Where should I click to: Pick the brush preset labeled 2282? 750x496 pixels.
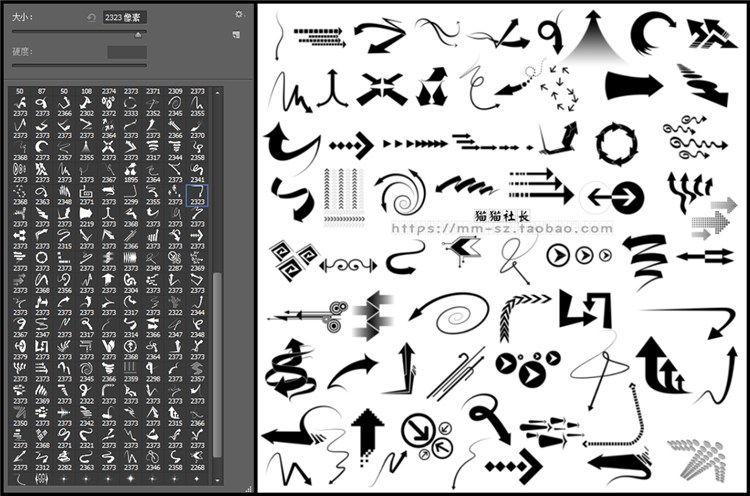[x=65, y=457]
